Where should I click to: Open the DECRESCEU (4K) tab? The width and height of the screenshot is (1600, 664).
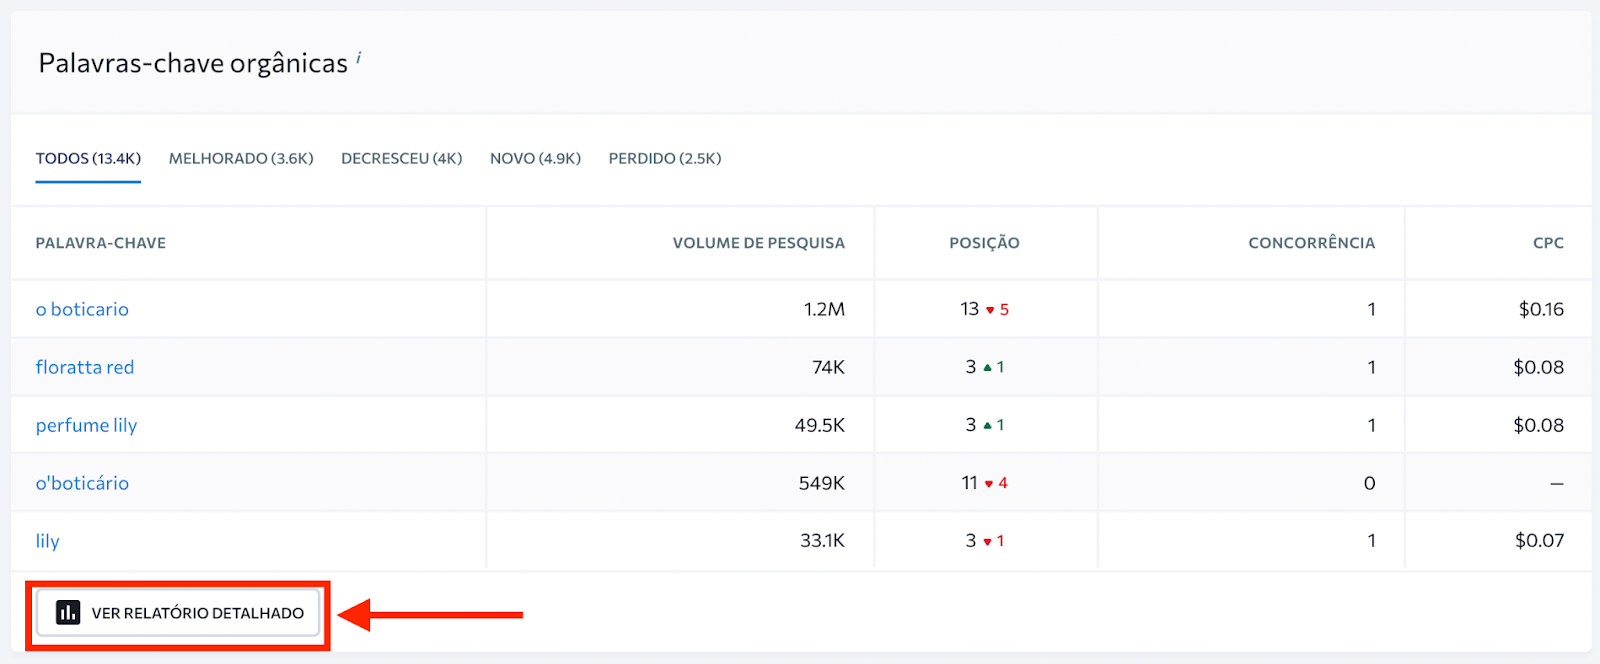[402, 158]
